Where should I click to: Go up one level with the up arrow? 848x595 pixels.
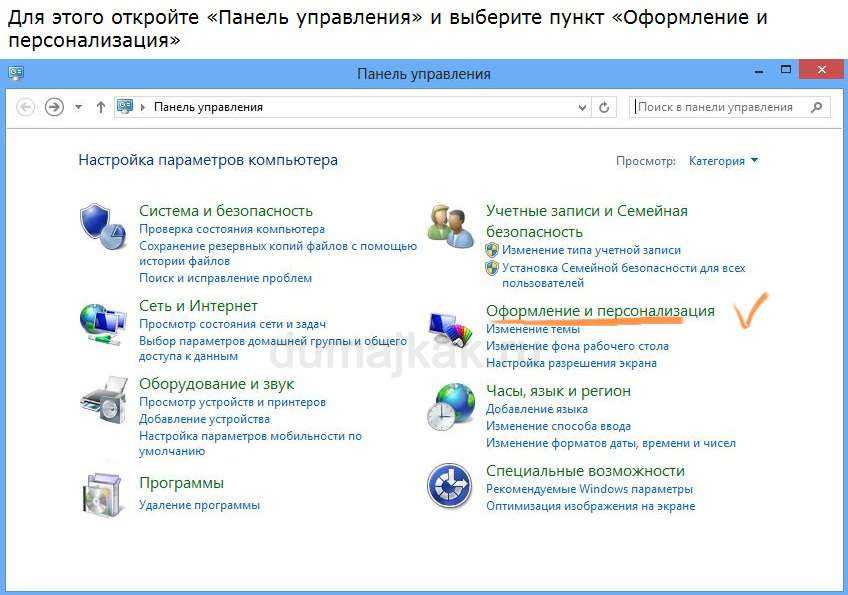click(101, 107)
